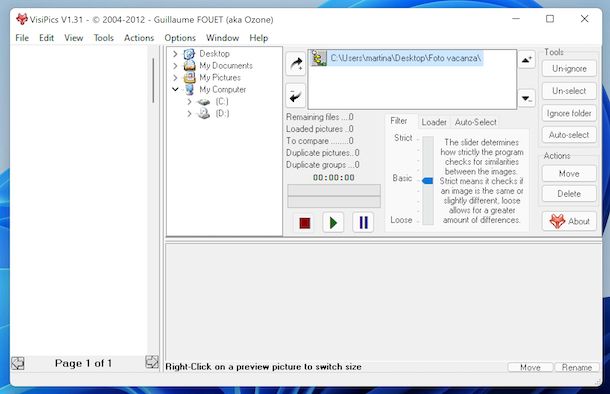Viewport: 610px width, 394px height.
Task: Click the Un-ignore button
Action: click(569, 69)
